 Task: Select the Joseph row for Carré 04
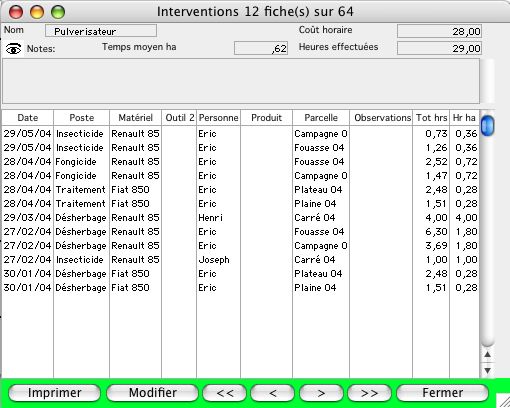tap(240, 260)
